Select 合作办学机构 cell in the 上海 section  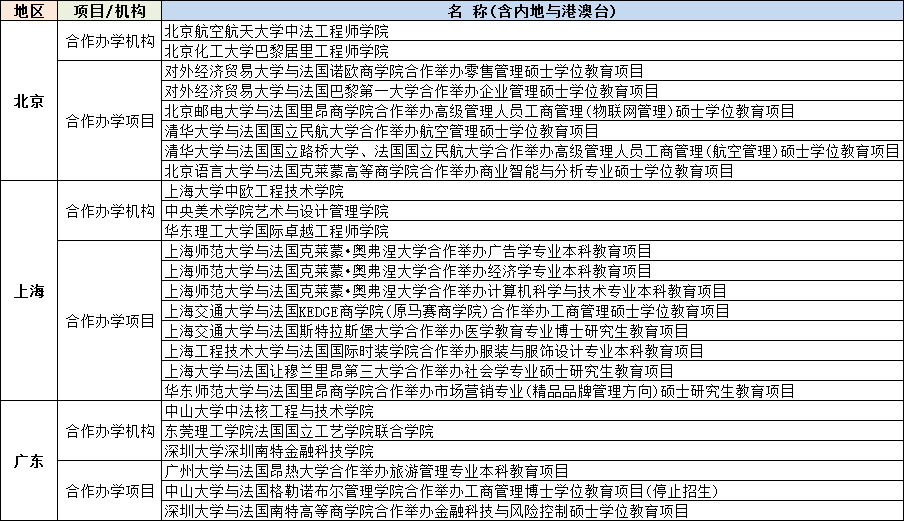tap(110, 211)
